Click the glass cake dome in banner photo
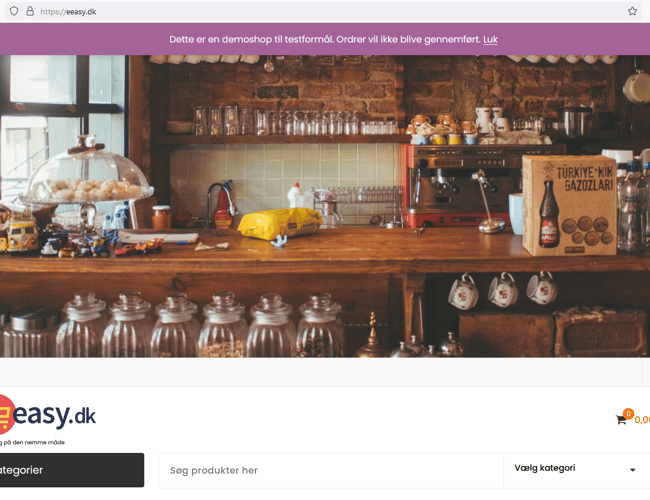The image size is (650, 500). [x=87, y=171]
